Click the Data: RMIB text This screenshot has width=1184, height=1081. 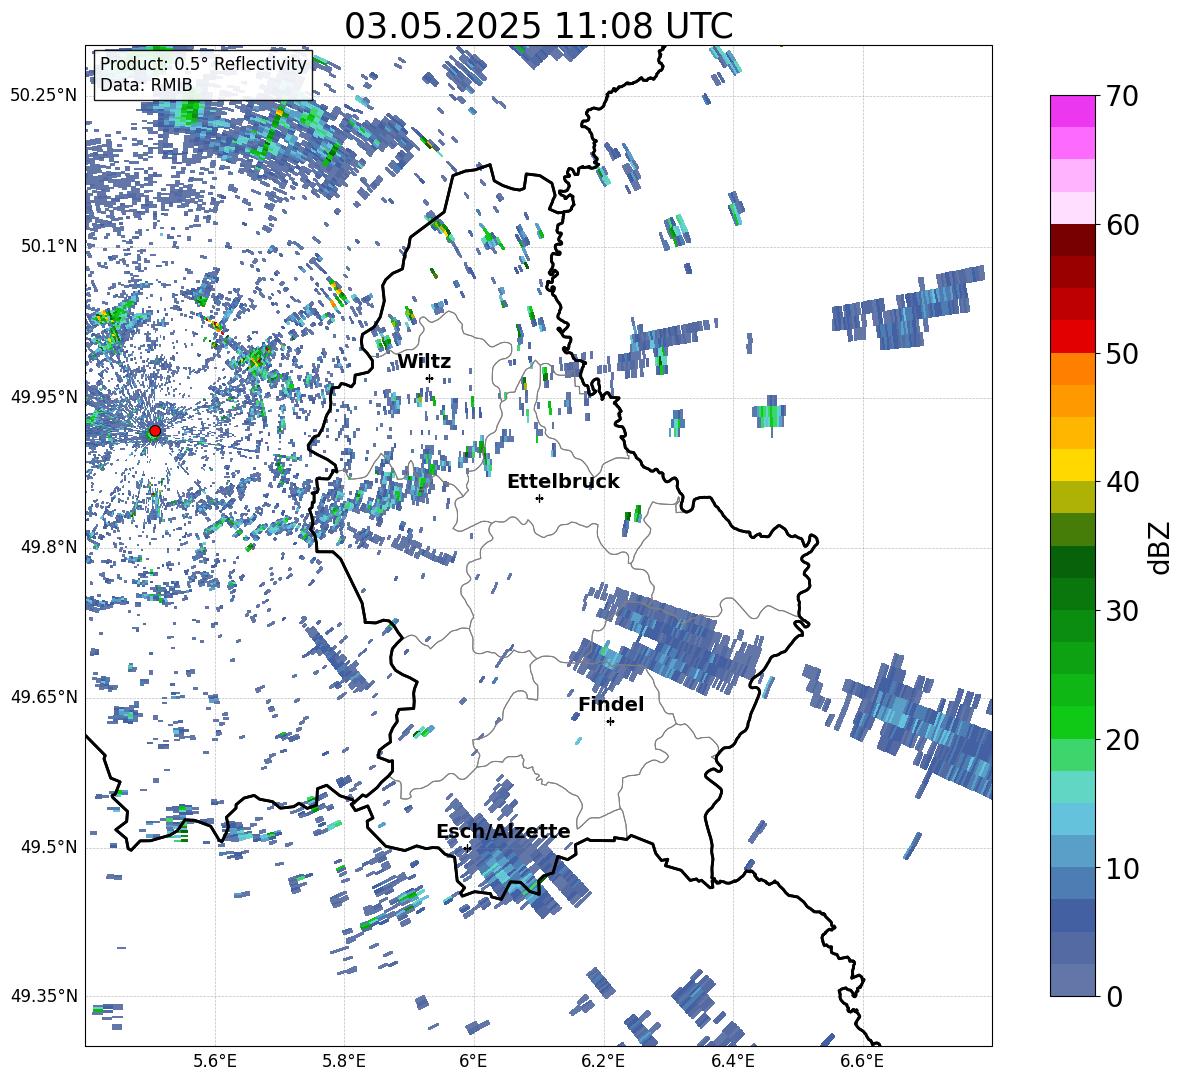point(146,85)
